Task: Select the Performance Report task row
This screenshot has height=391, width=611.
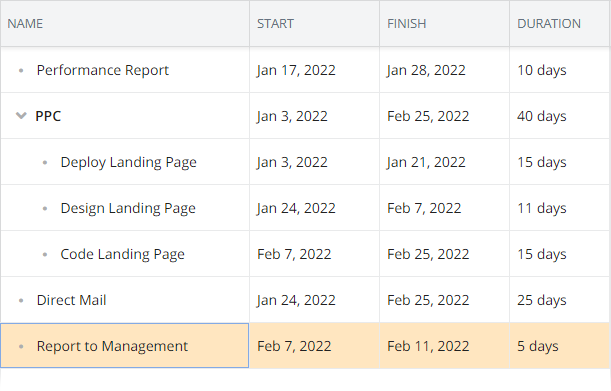Action: click(x=306, y=70)
